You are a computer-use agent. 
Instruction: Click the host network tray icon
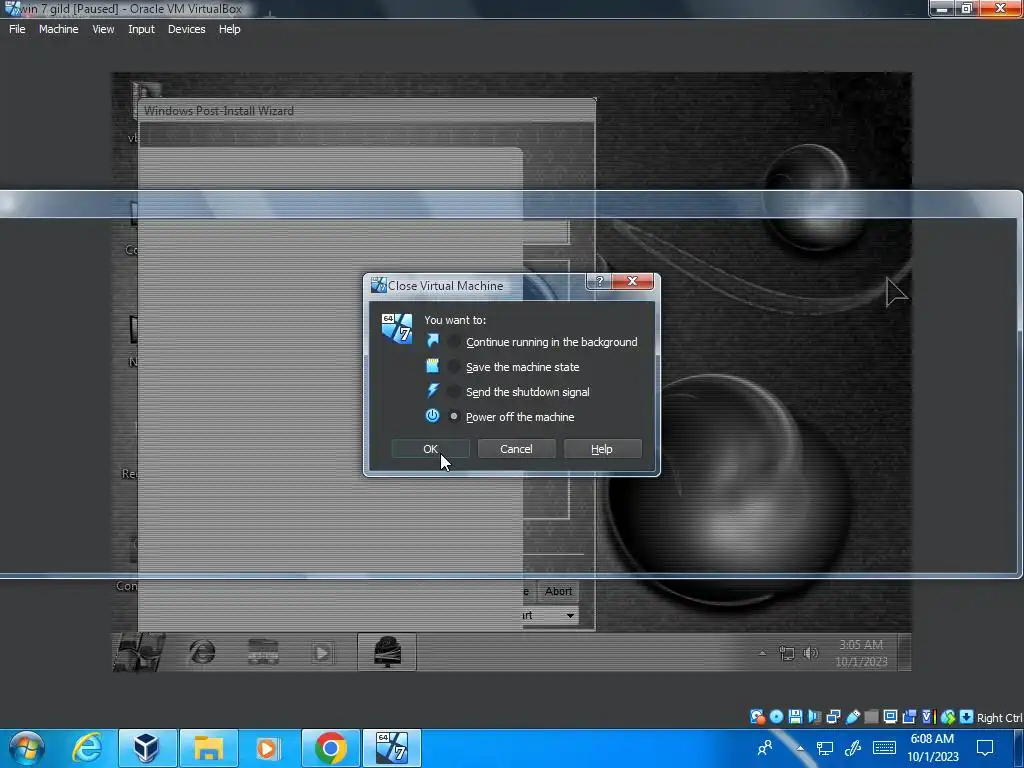pos(825,748)
